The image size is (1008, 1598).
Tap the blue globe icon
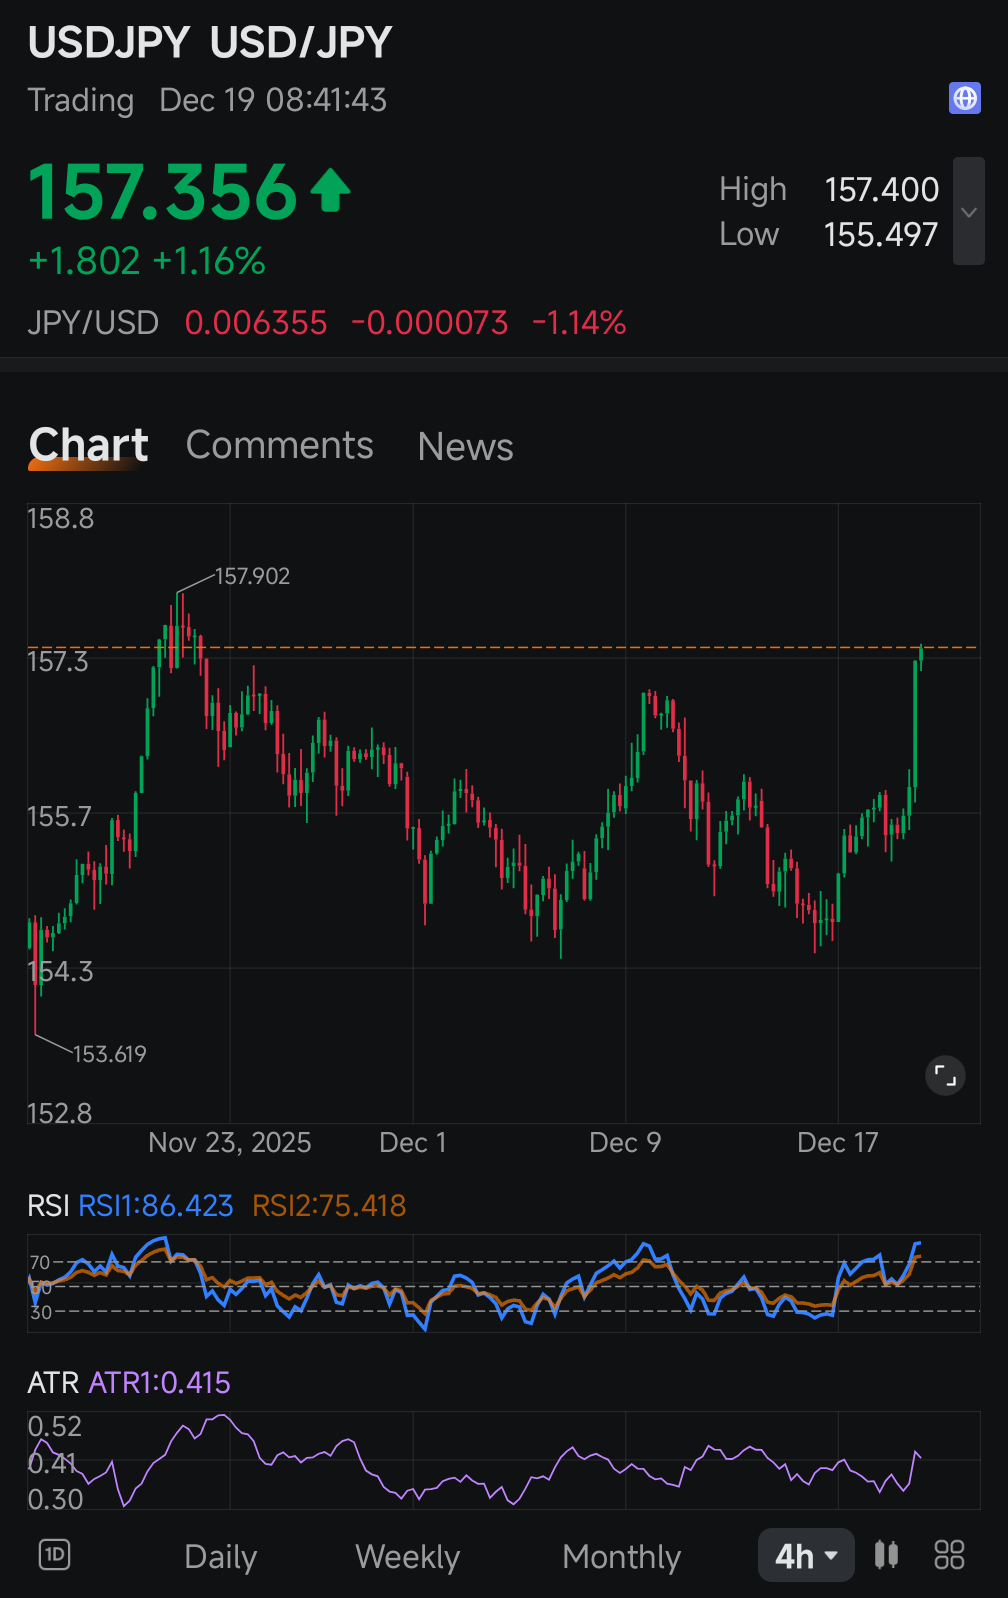(965, 98)
